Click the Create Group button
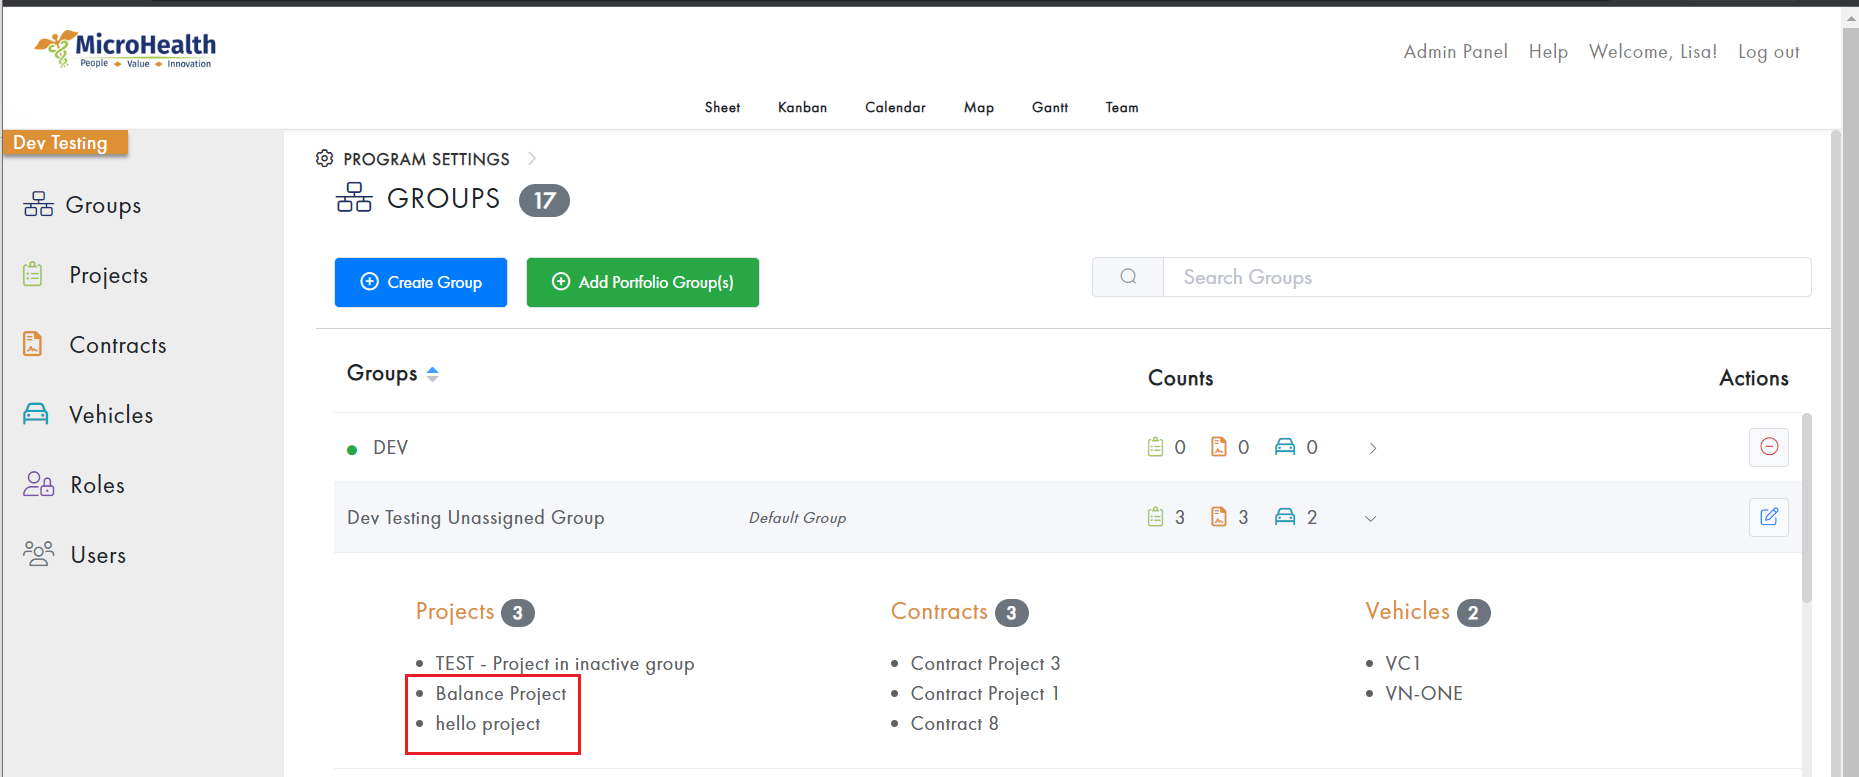The width and height of the screenshot is (1859, 777). click(421, 282)
